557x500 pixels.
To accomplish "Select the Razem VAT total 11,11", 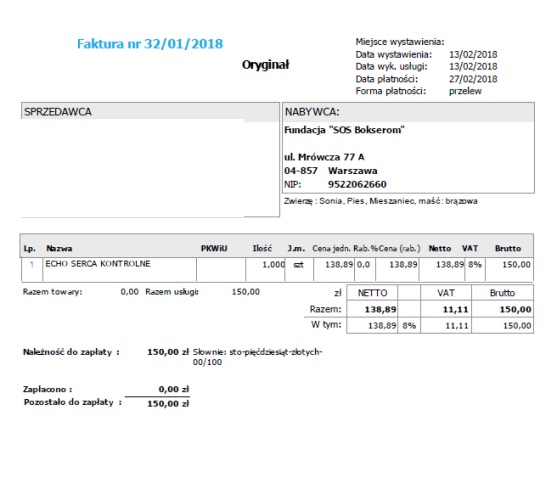I will coord(455,310).
